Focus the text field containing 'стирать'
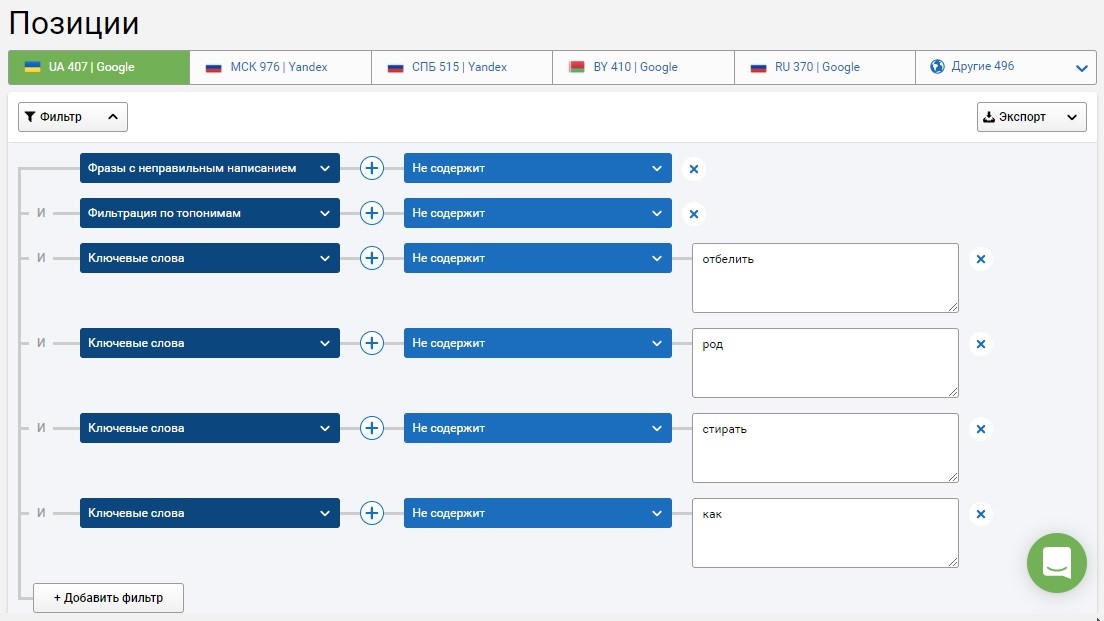 [825, 448]
